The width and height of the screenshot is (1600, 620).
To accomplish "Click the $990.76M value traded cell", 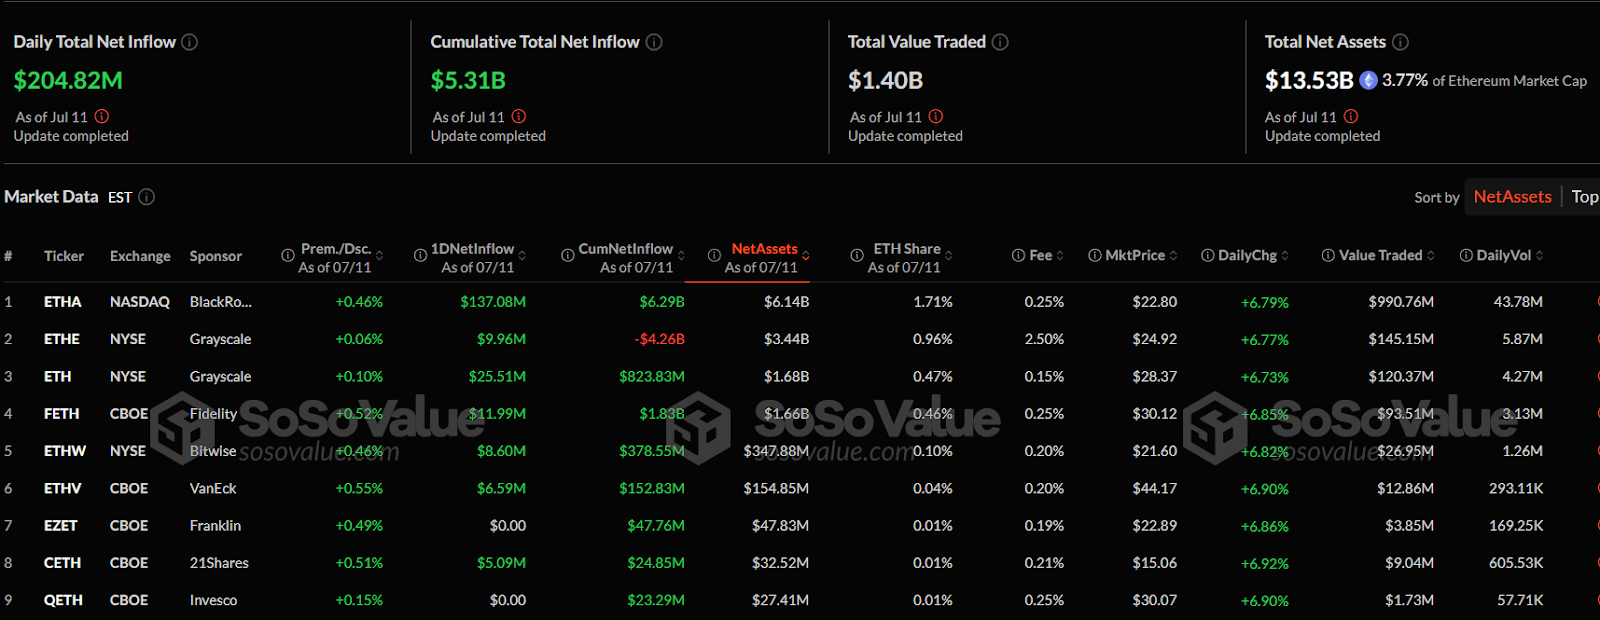I will pyautogui.click(x=1401, y=302).
